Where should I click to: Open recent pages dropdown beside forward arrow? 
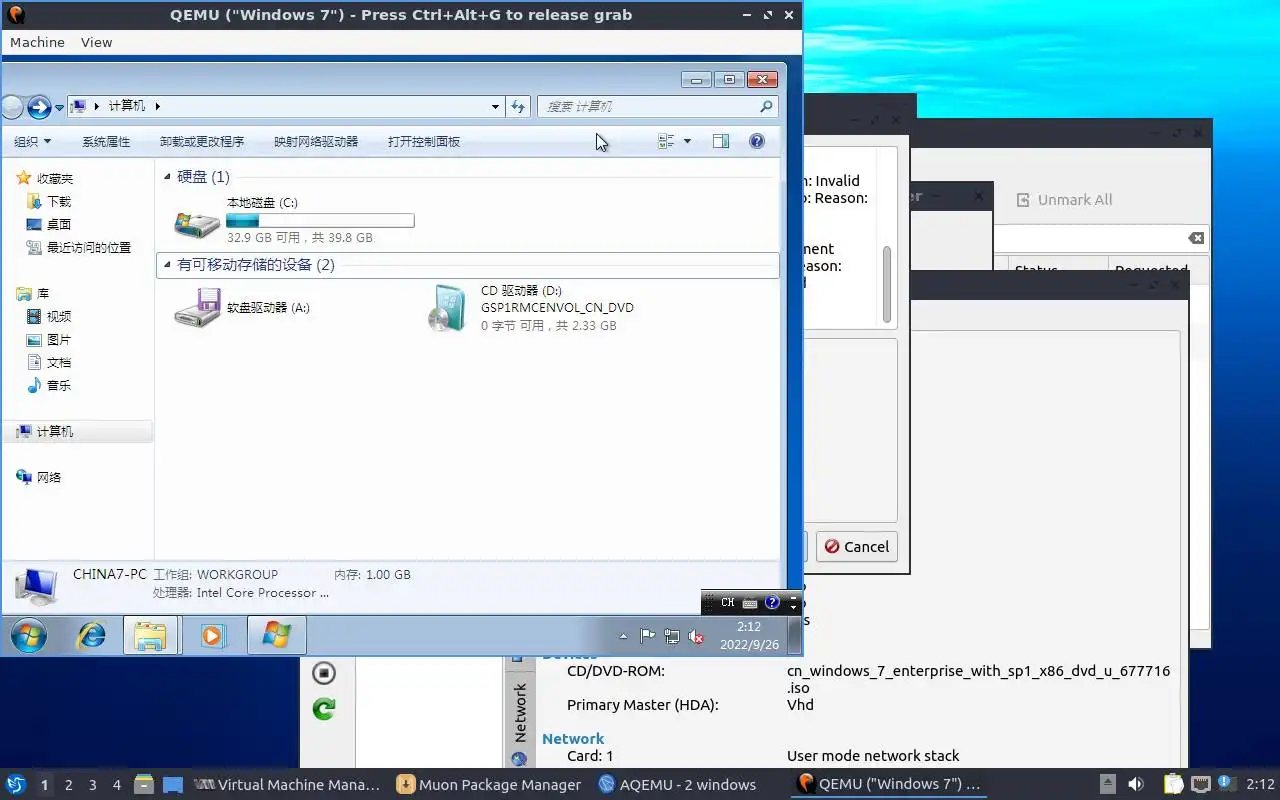tap(60, 107)
